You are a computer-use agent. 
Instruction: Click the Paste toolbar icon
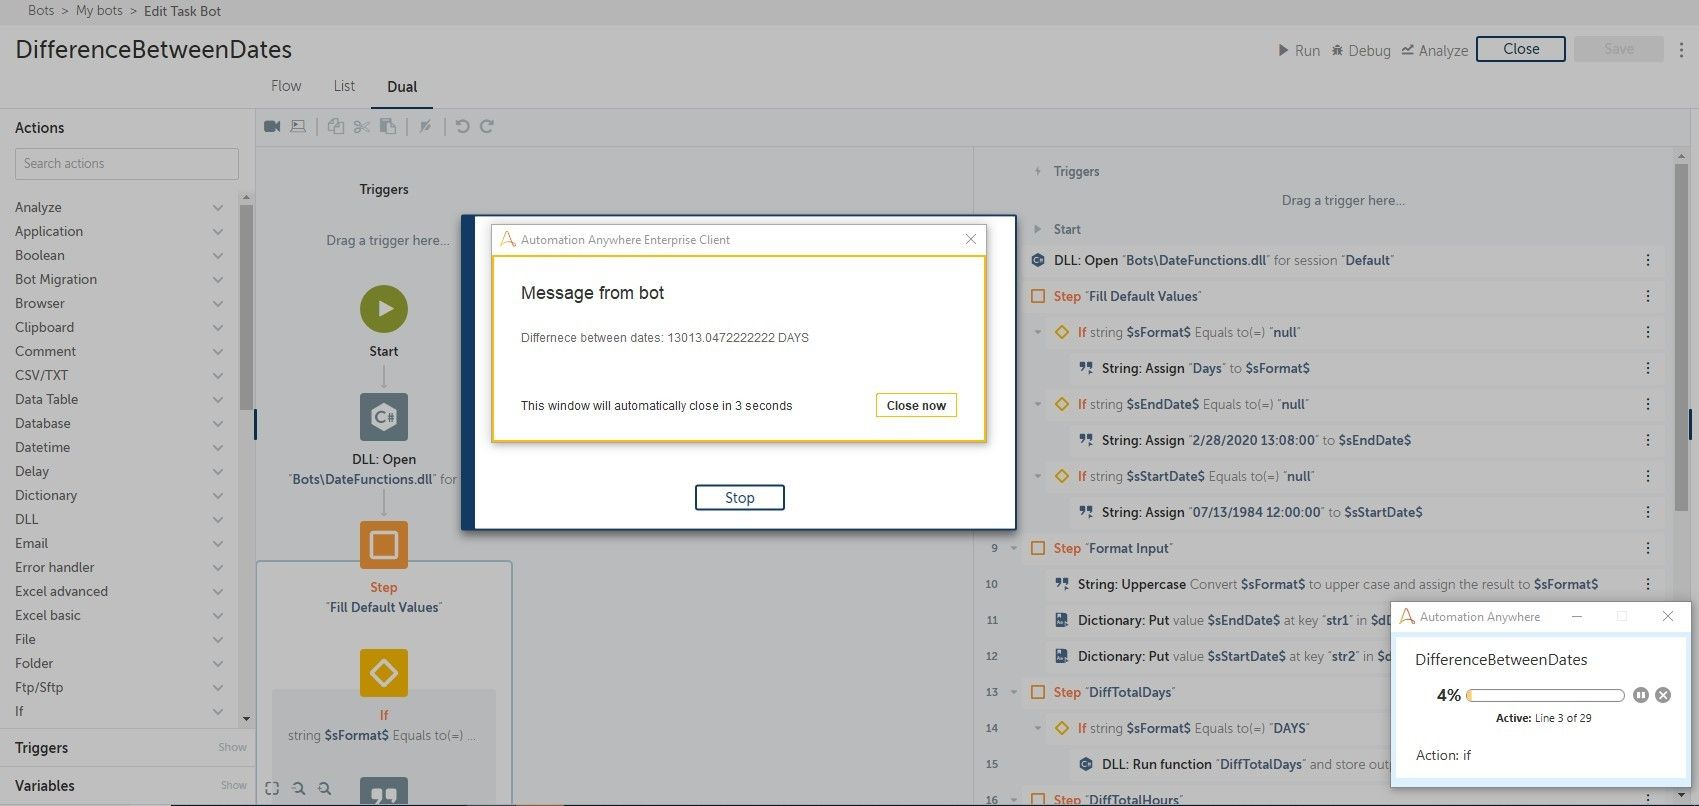[388, 126]
